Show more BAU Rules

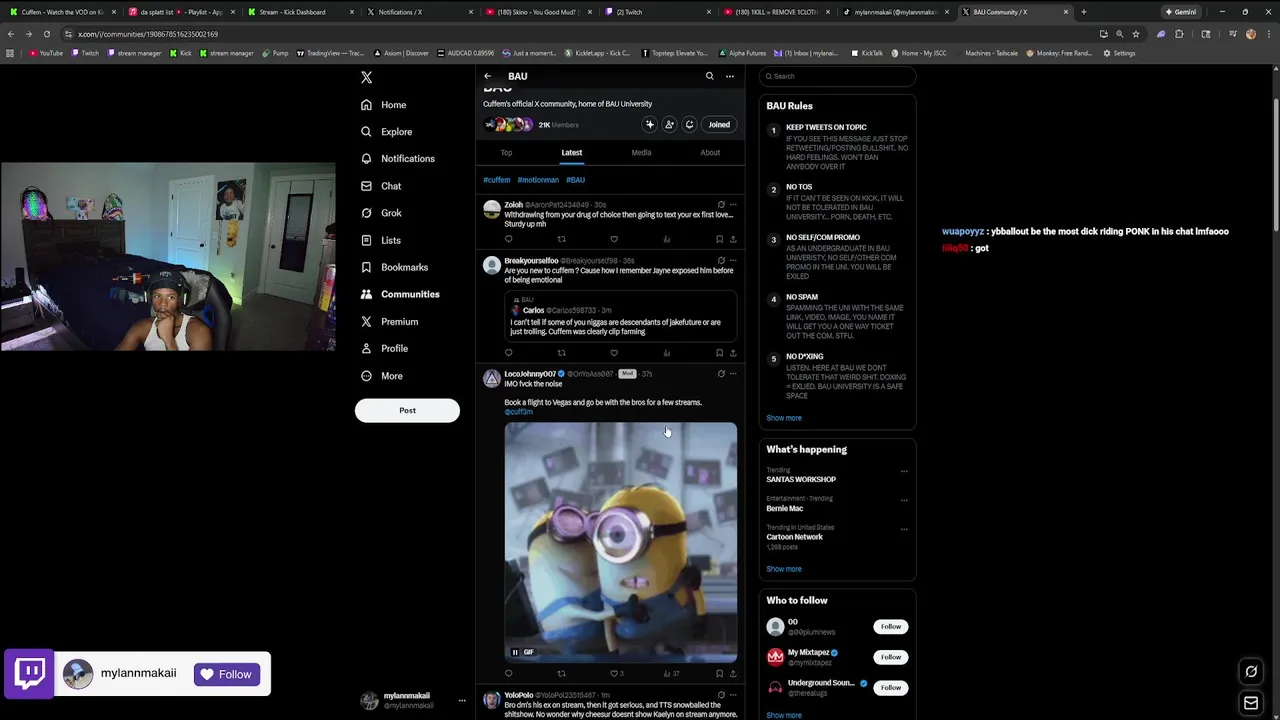click(784, 418)
